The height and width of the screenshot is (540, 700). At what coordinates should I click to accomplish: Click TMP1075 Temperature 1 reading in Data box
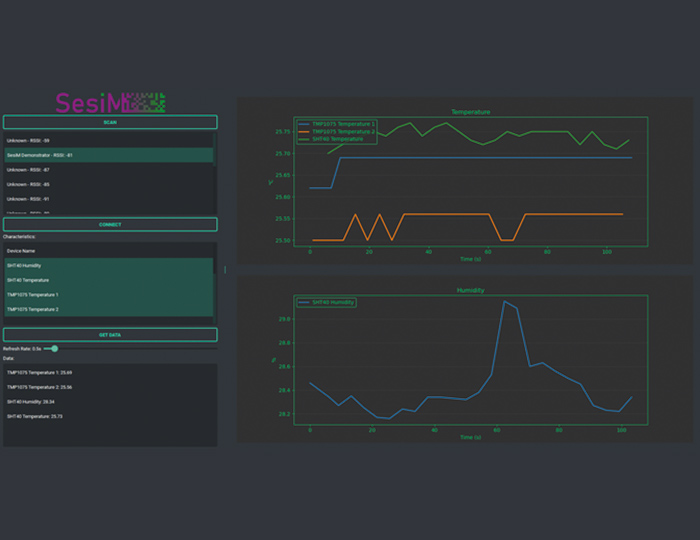coord(39,372)
